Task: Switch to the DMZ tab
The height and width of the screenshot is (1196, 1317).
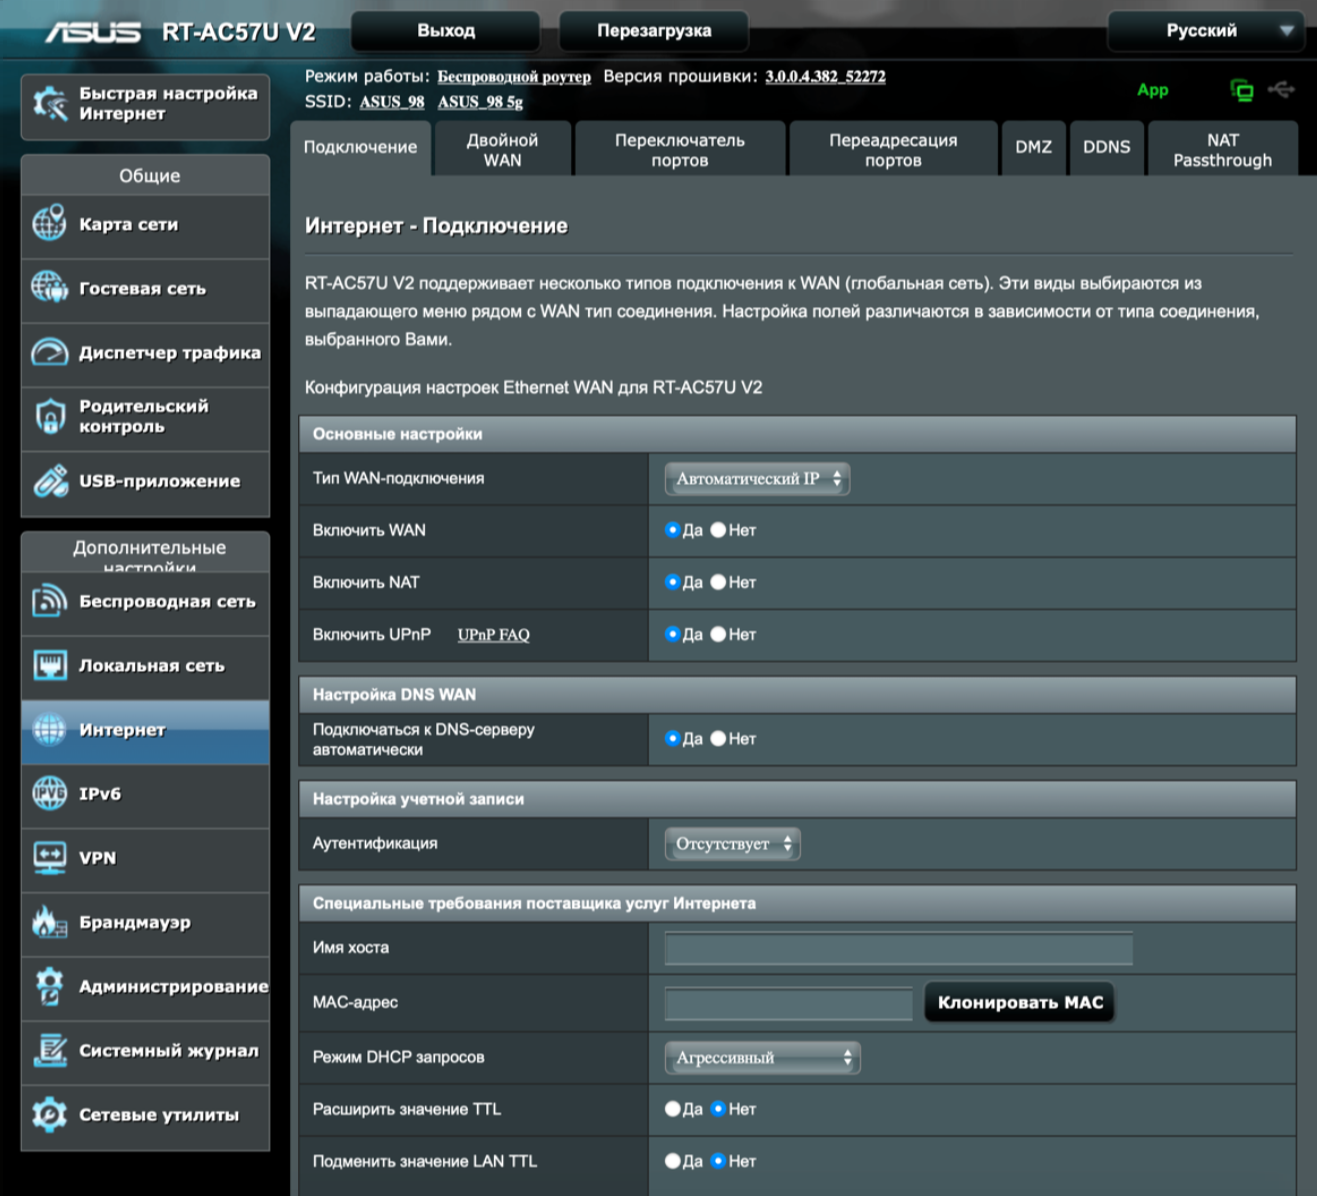Action: (x=1033, y=148)
